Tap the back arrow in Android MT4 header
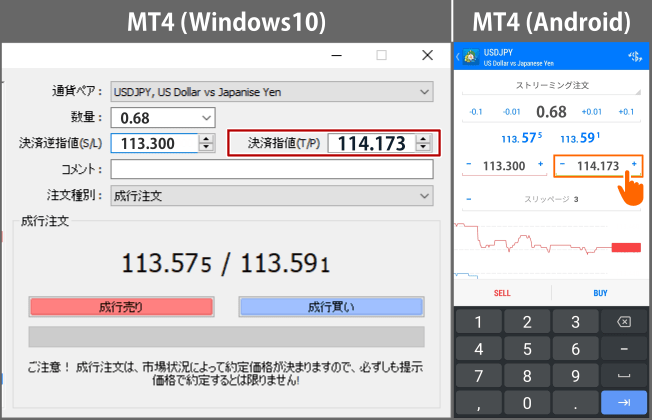Image resolution: width=652 pixels, height=420 pixels. [458, 57]
